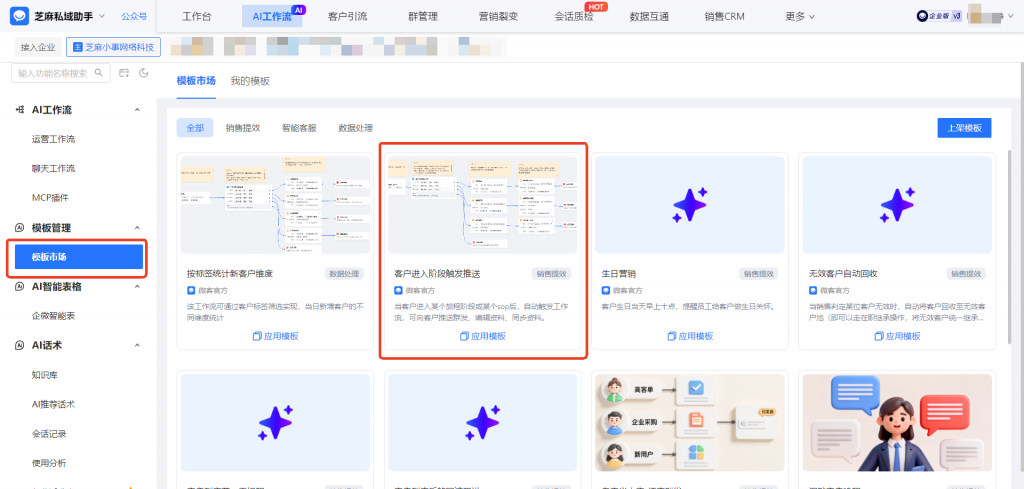The height and width of the screenshot is (489, 1024).
Task: Click the AI badge on AI工作流 tab
Action: [x=298, y=10]
